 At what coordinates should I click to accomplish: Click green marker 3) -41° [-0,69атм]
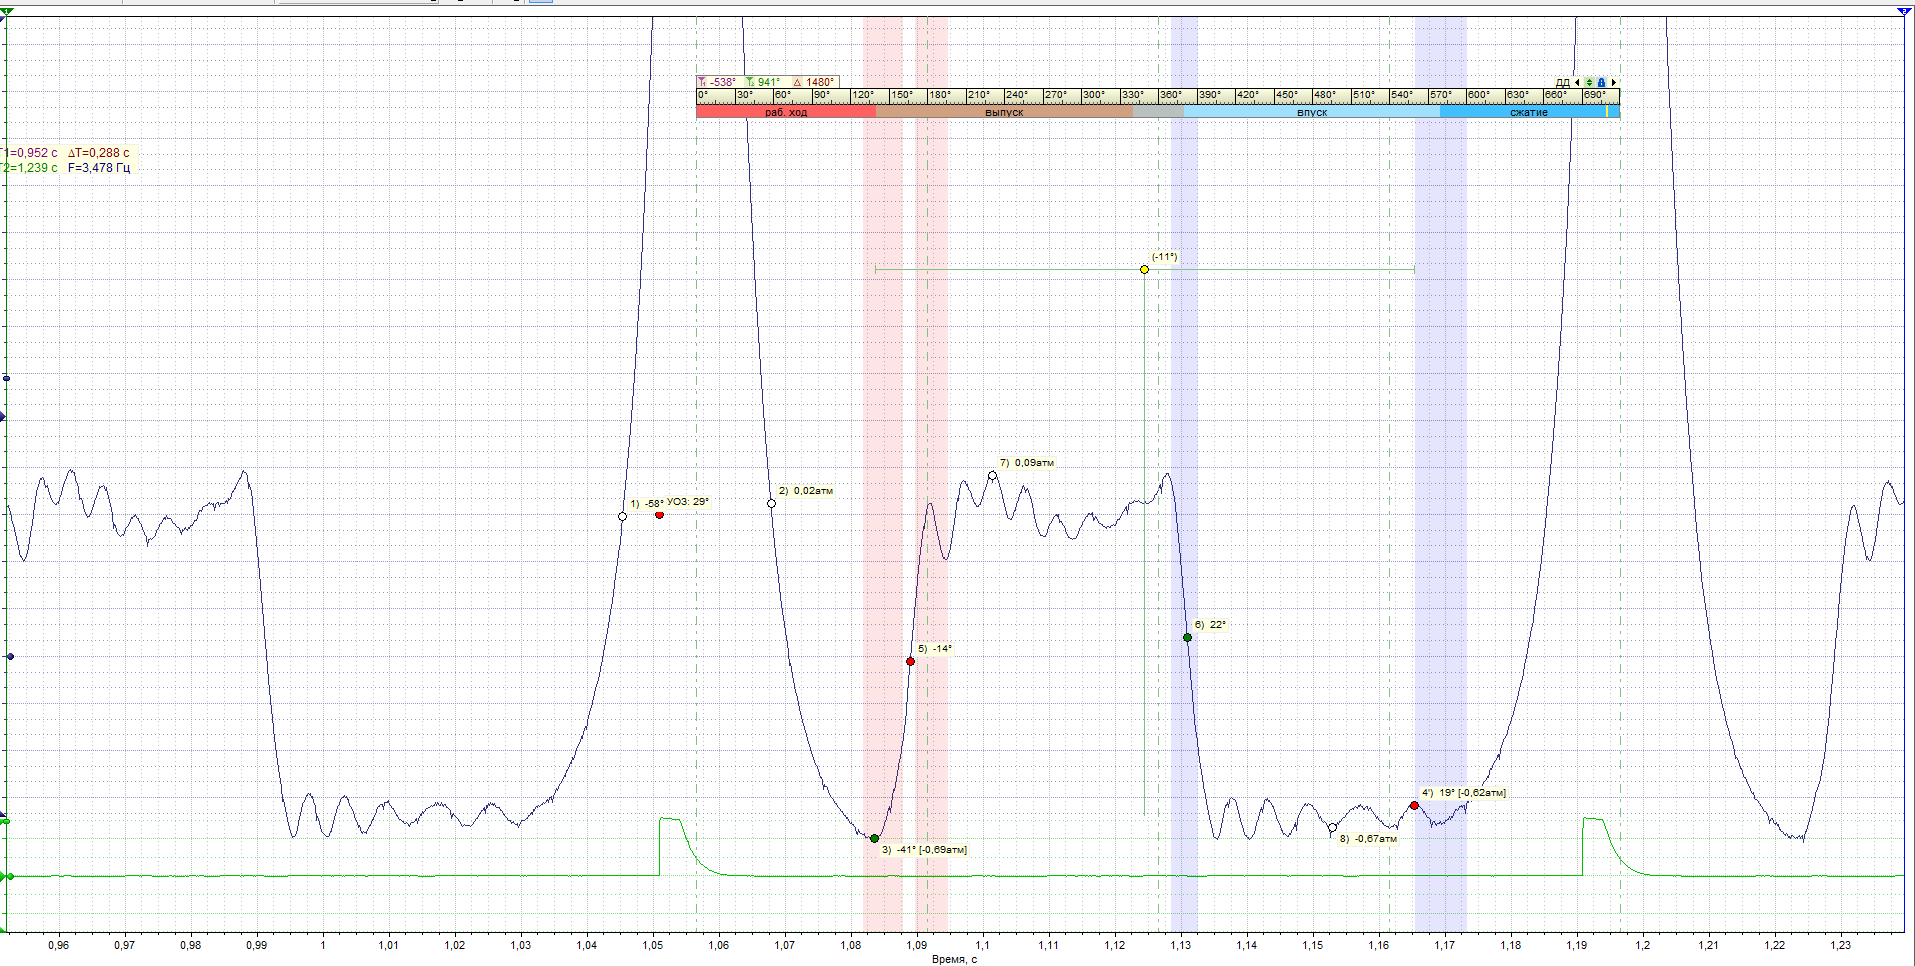point(874,838)
